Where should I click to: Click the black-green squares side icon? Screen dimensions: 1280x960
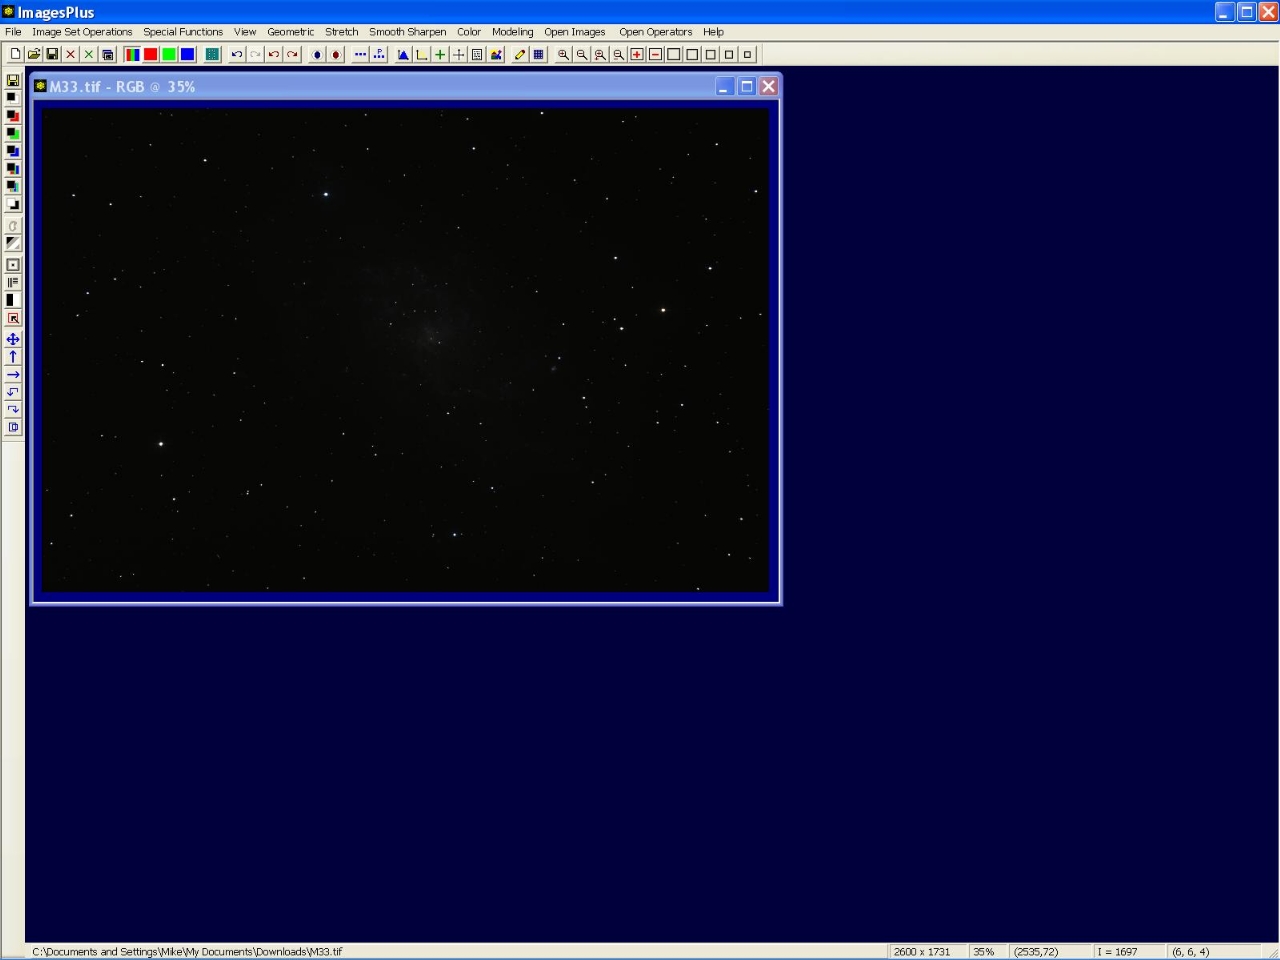click(13, 133)
